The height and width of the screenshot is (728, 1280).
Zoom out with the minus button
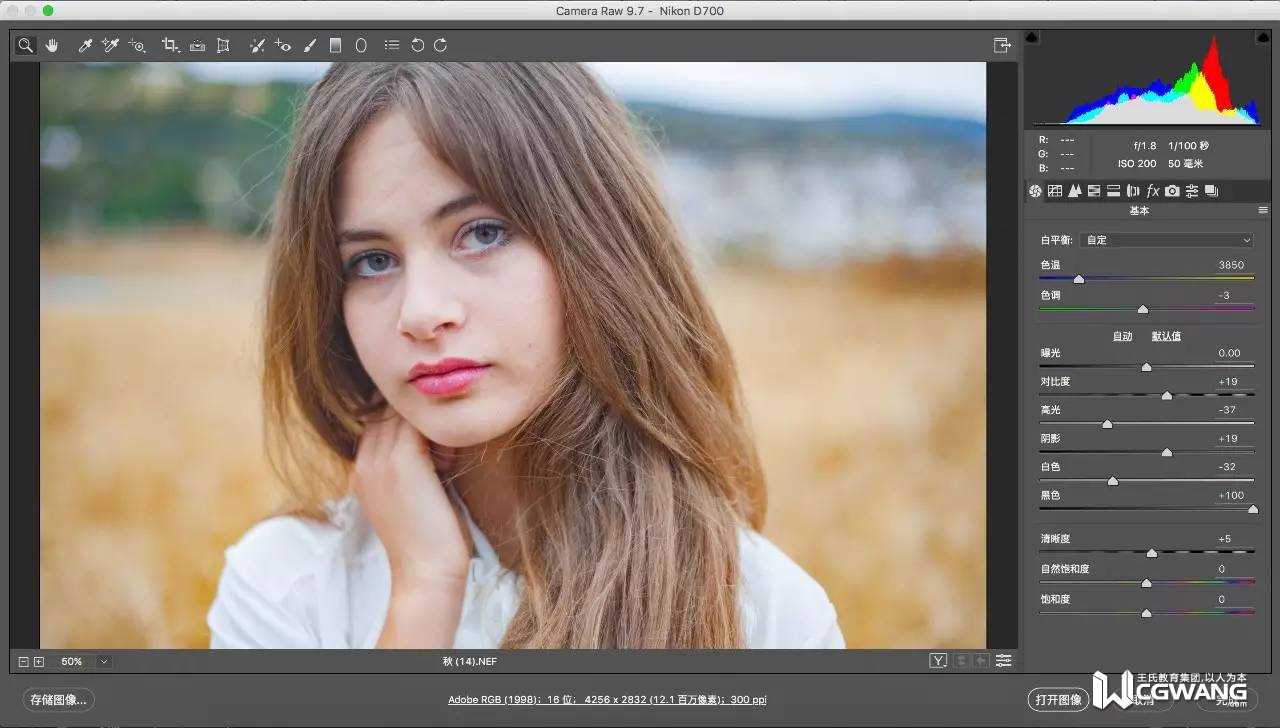pyautogui.click(x=24, y=662)
